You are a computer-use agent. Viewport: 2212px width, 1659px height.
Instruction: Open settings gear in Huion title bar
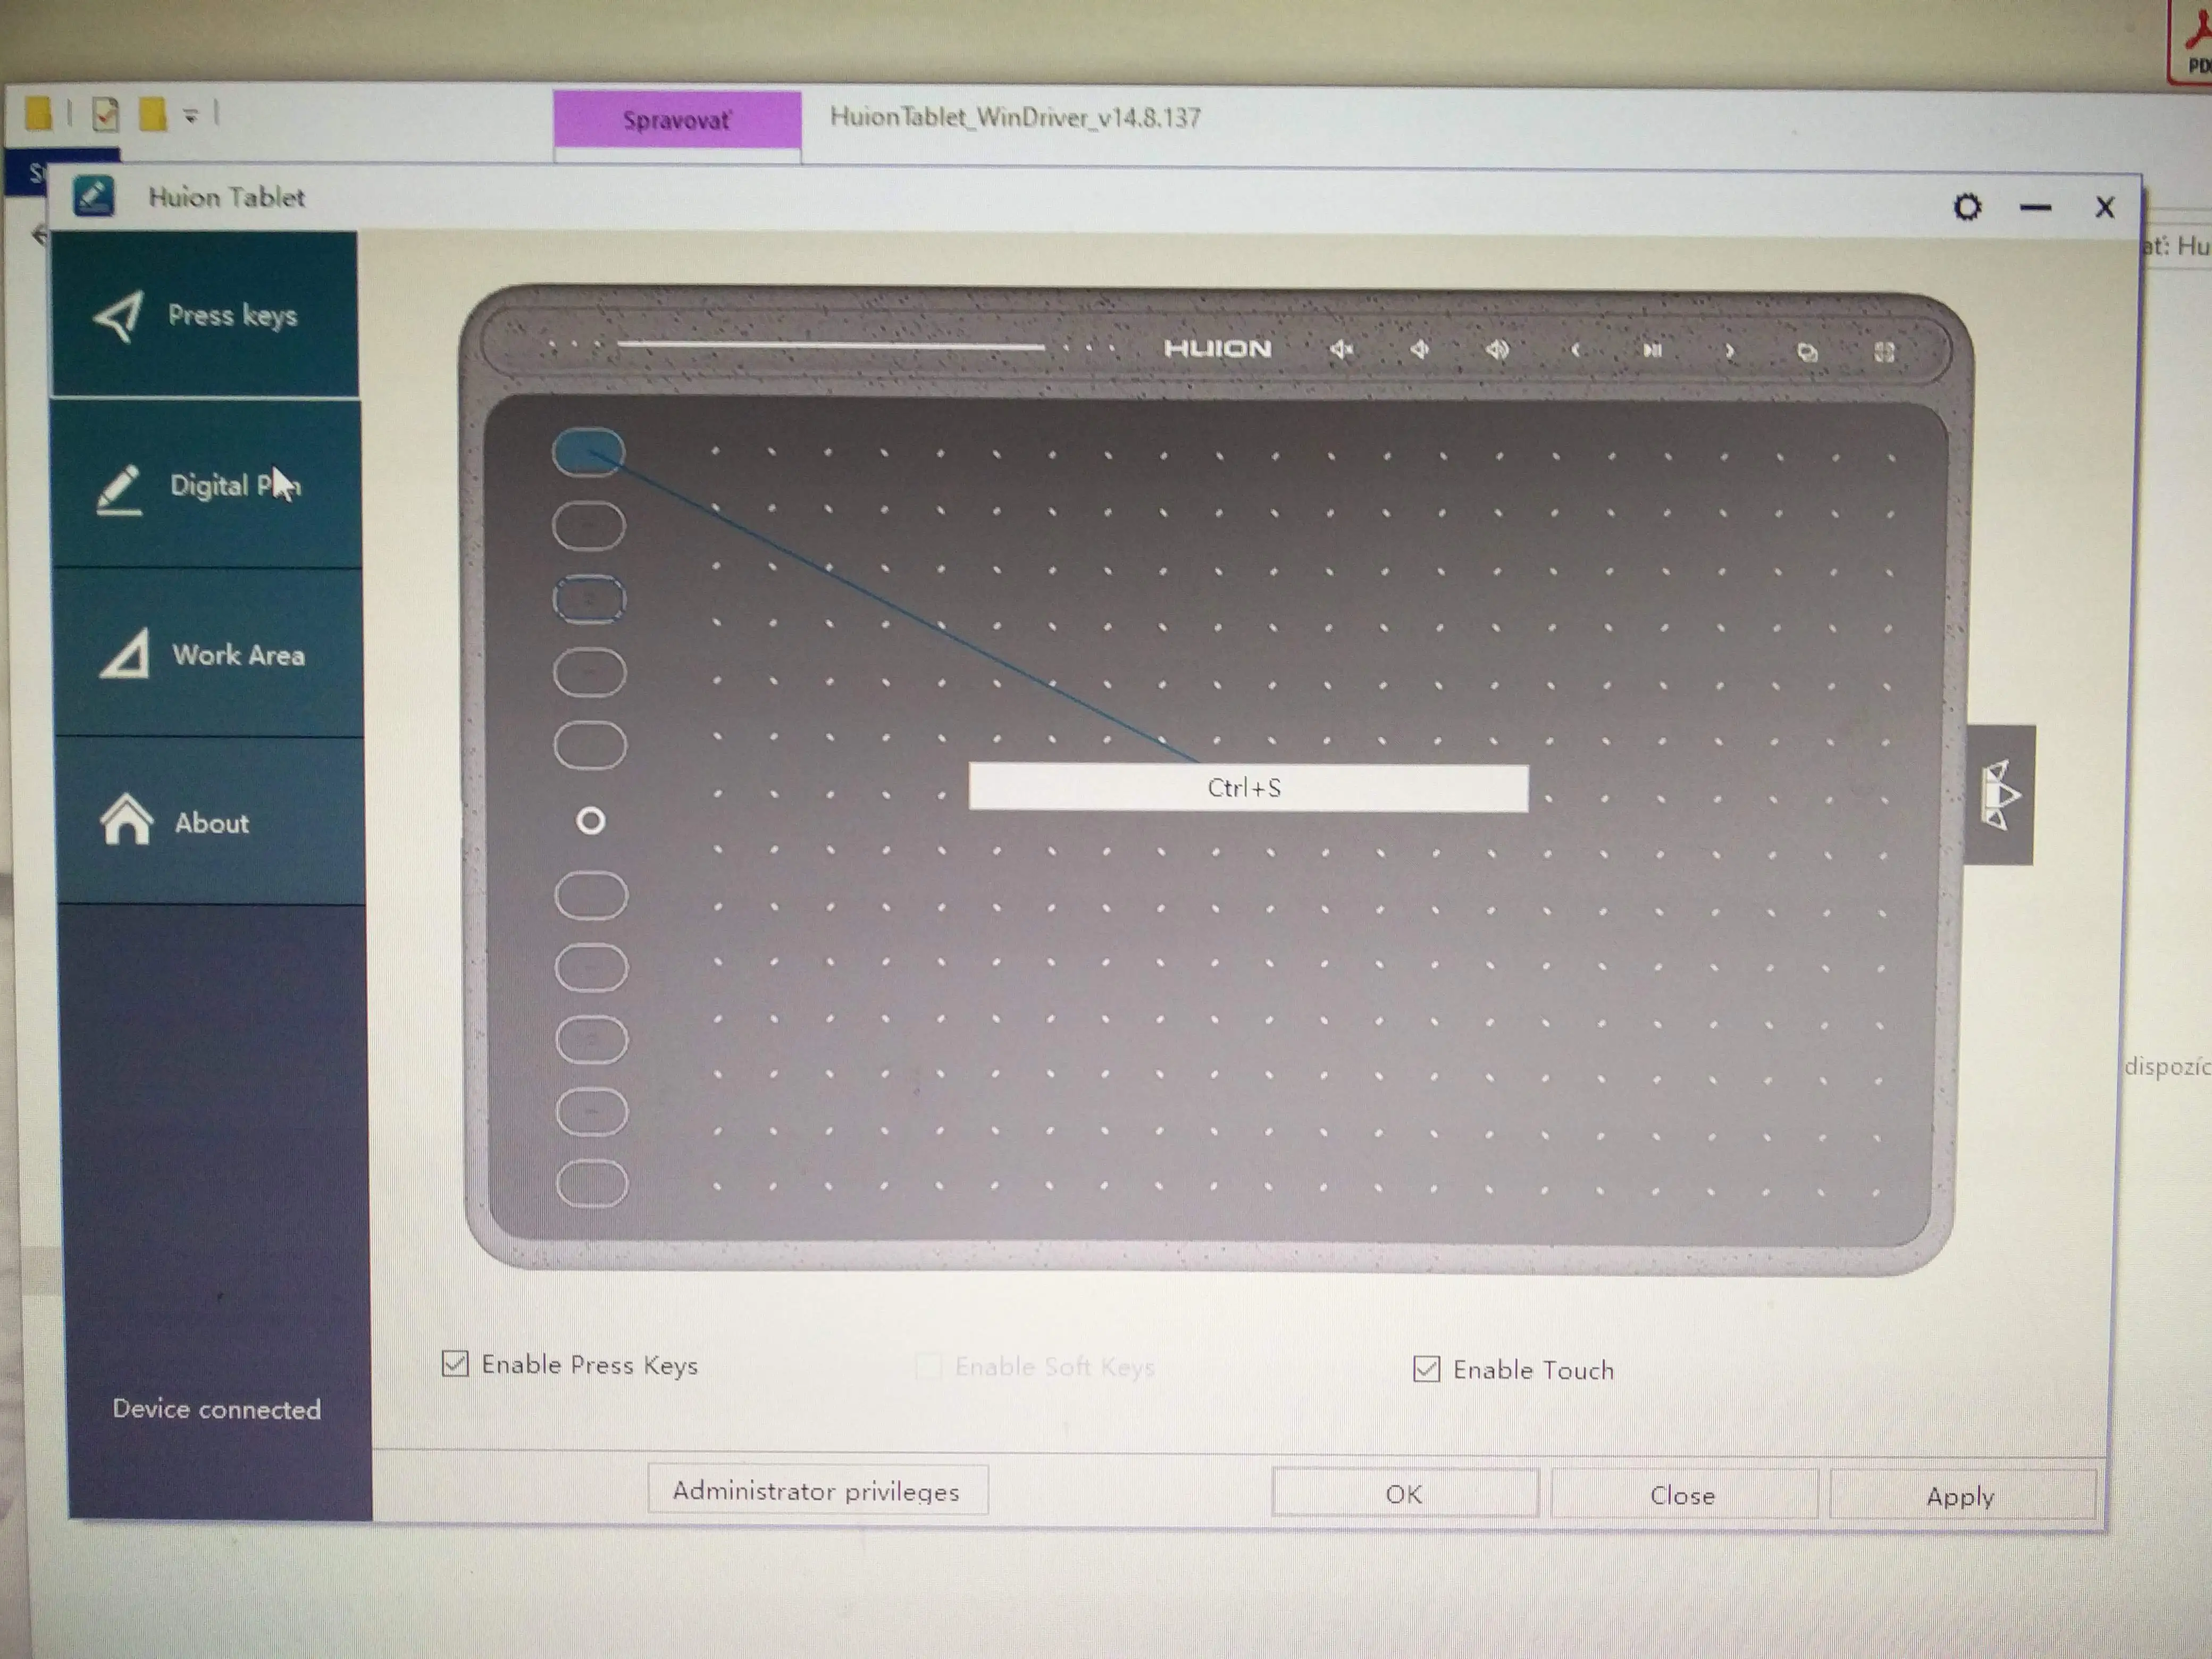pyautogui.click(x=1967, y=207)
